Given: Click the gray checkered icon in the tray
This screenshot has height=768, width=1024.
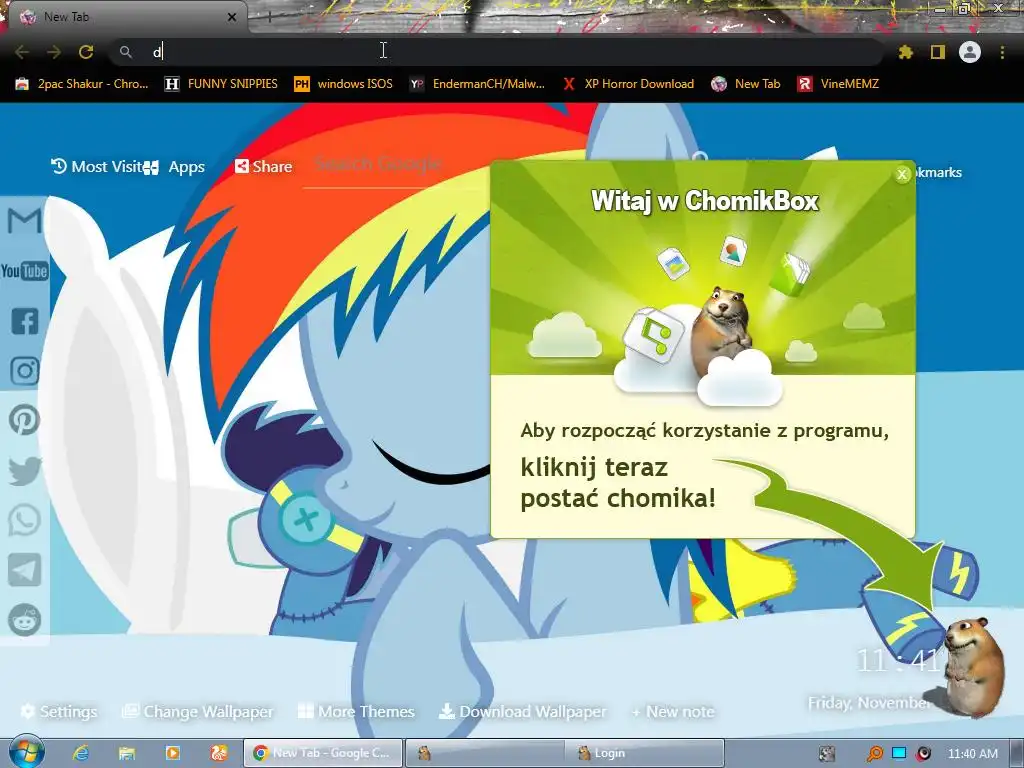Looking at the screenshot, I should click(x=827, y=754).
